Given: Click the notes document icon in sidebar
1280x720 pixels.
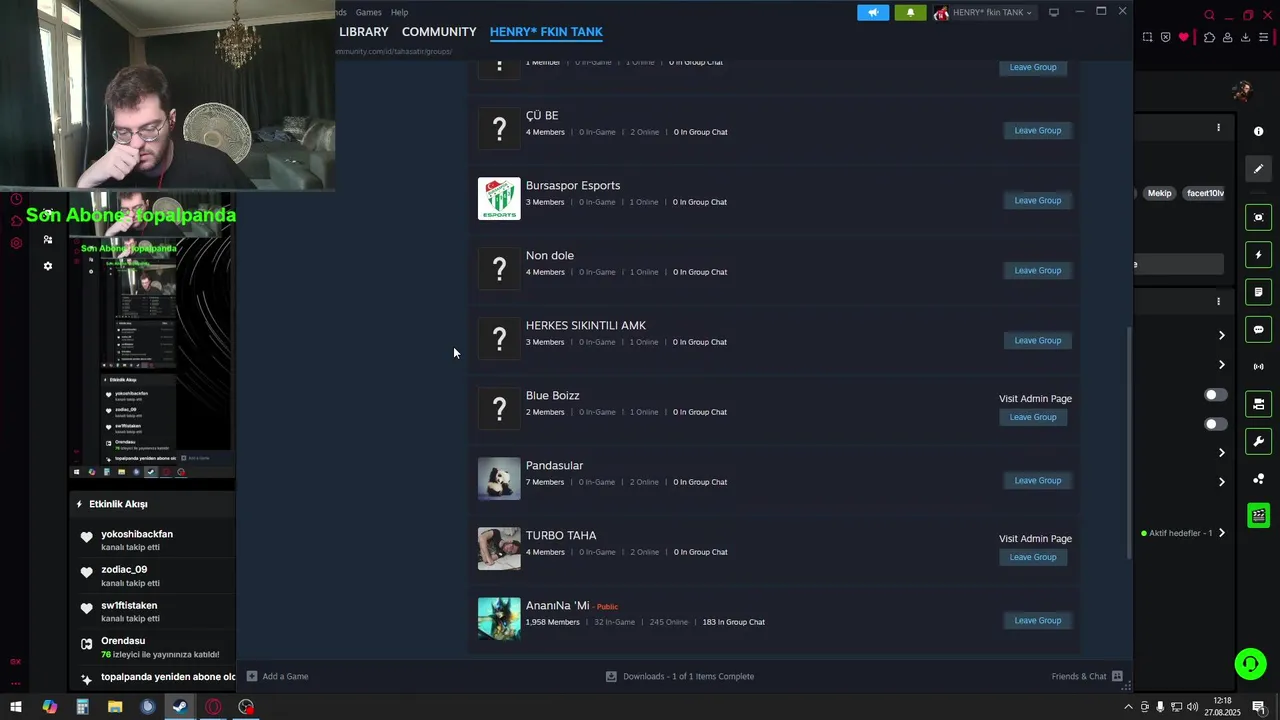Looking at the screenshot, I should tap(1258, 292).
